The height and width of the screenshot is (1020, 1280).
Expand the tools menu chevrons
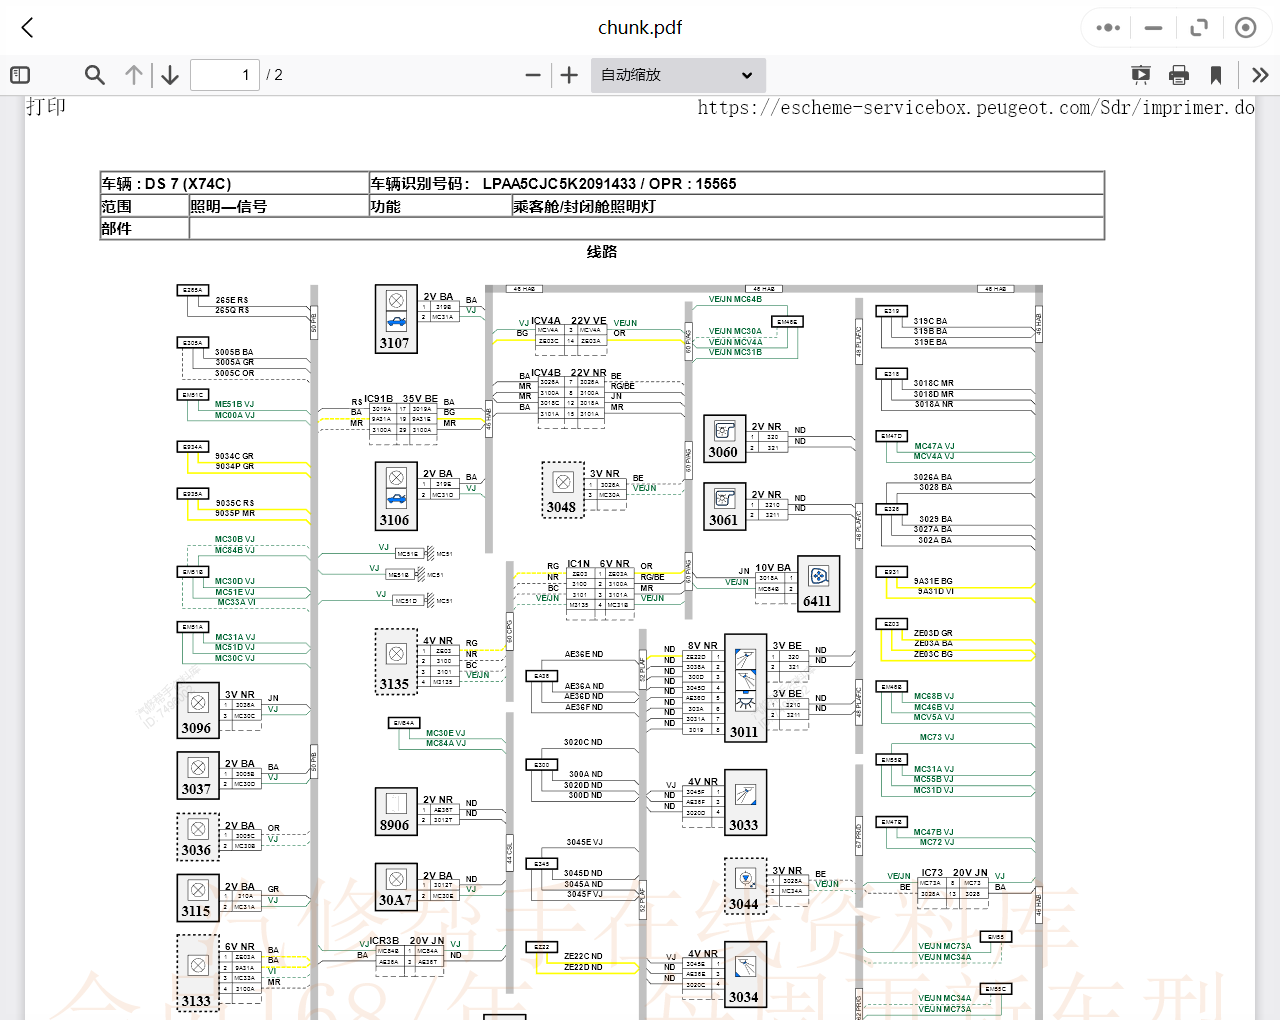pyautogui.click(x=1260, y=75)
